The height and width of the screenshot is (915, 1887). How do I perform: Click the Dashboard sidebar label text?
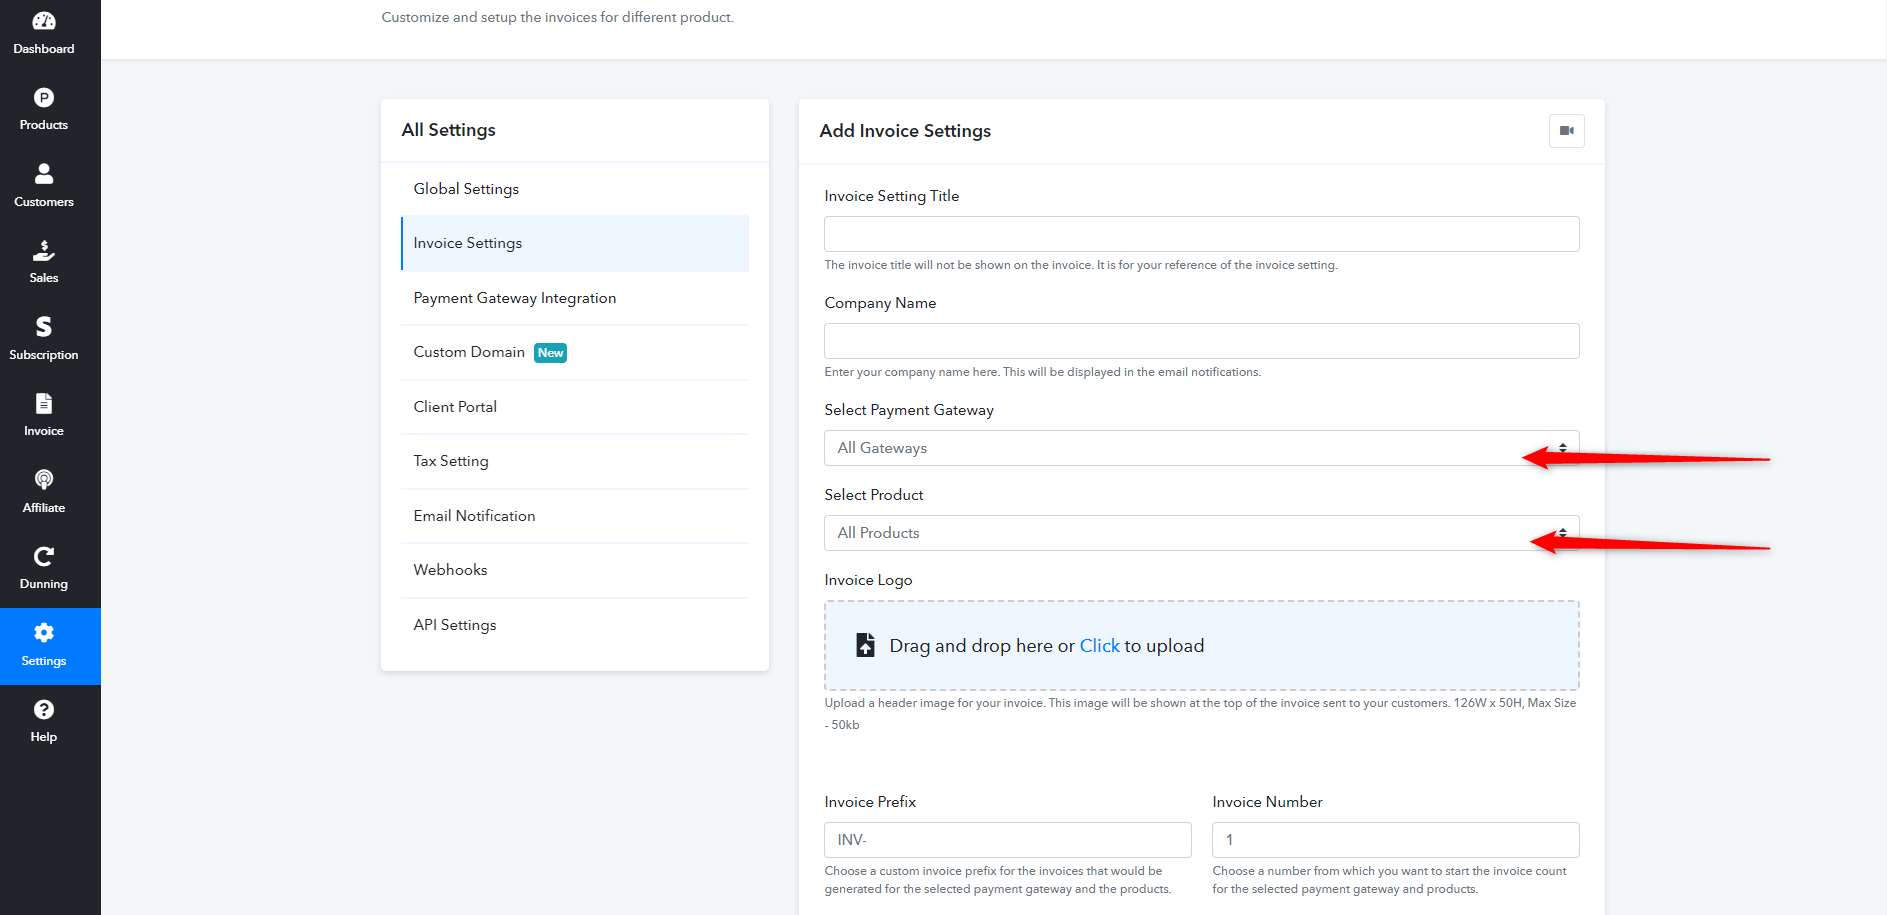coord(44,49)
